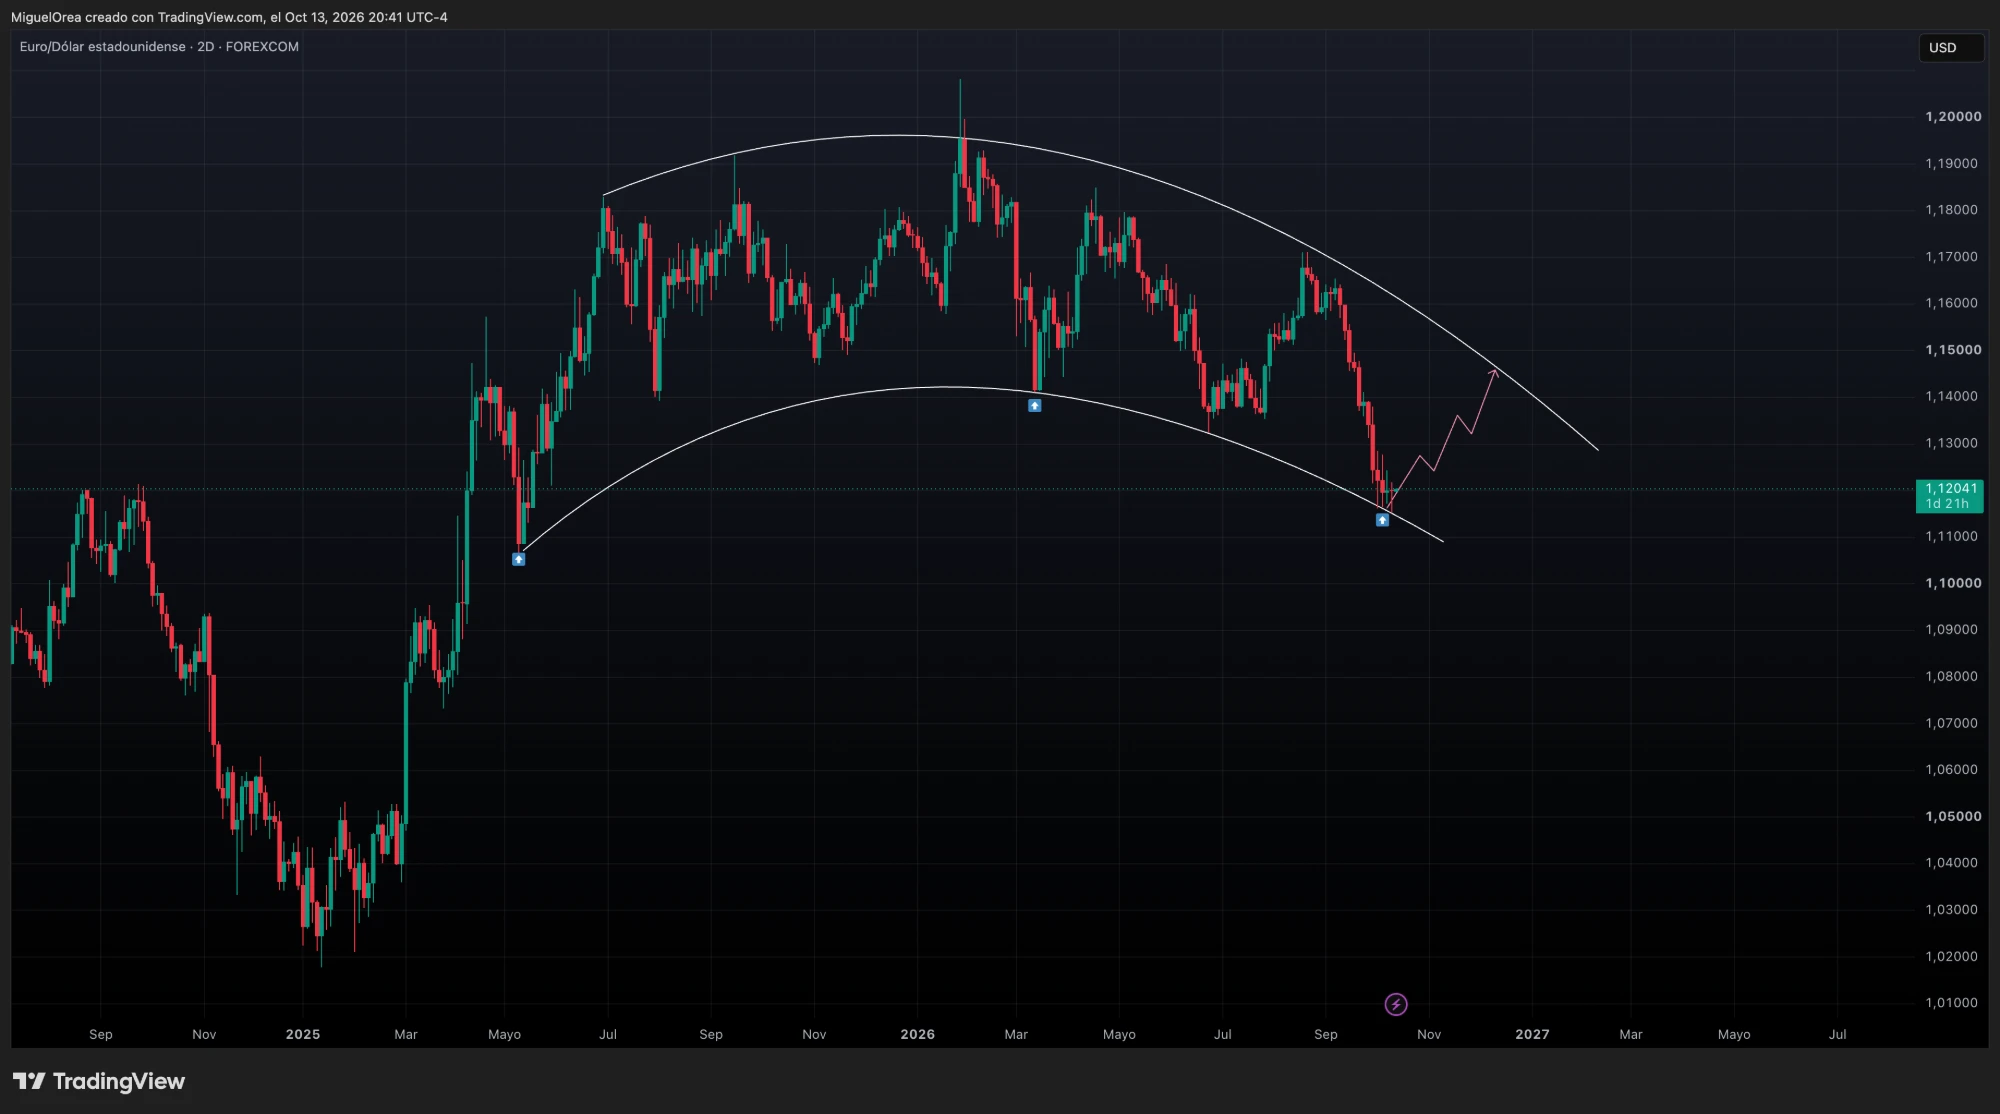Click the 2026 label on time axis
The image size is (2000, 1114).
(917, 1034)
